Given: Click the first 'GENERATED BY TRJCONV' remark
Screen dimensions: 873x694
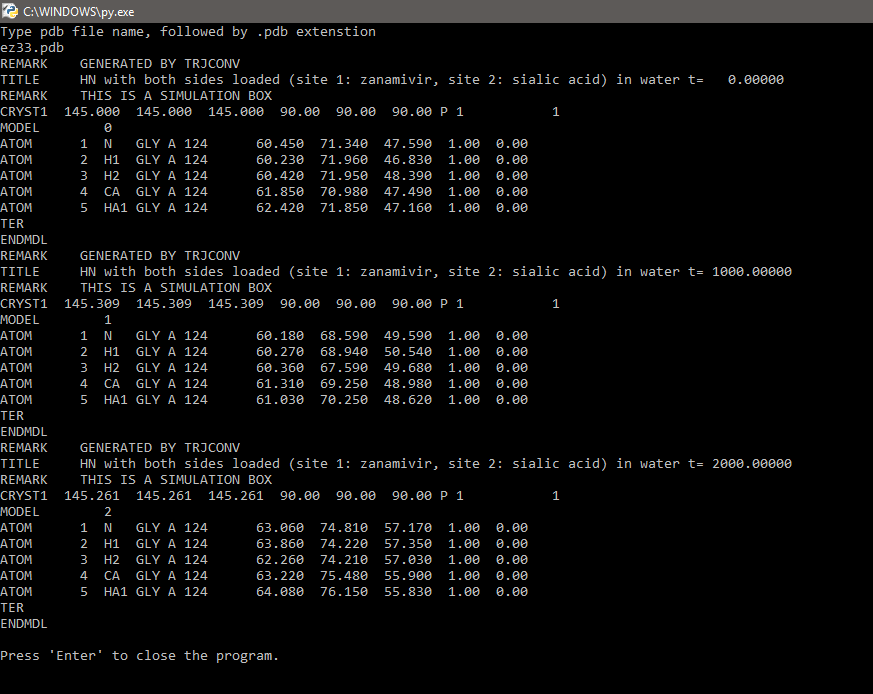Looking at the screenshot, I should (x=160, y=64).
